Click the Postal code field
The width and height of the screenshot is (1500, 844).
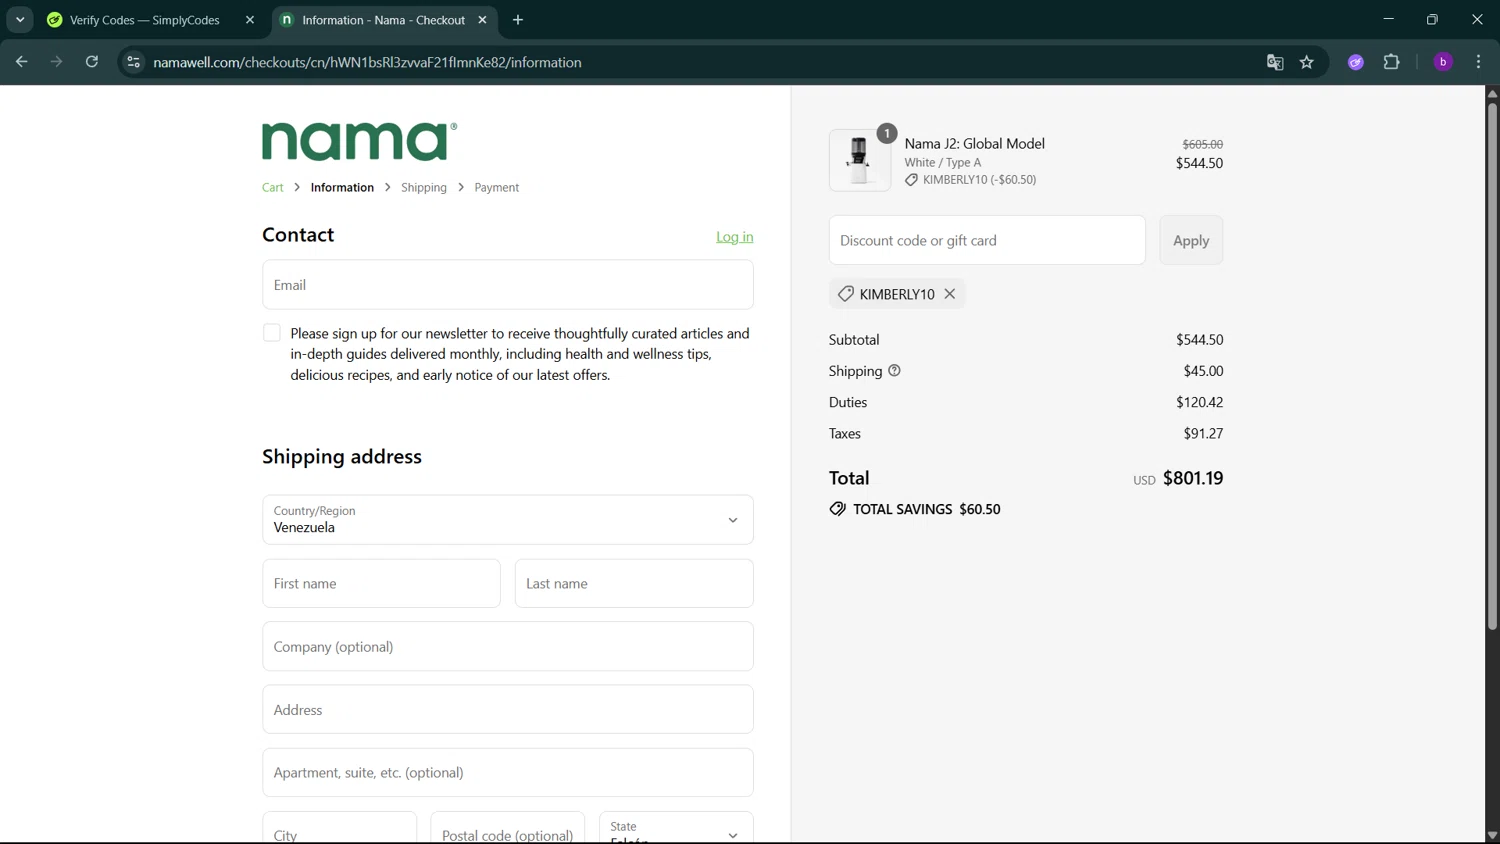click(x=508, y=828)
